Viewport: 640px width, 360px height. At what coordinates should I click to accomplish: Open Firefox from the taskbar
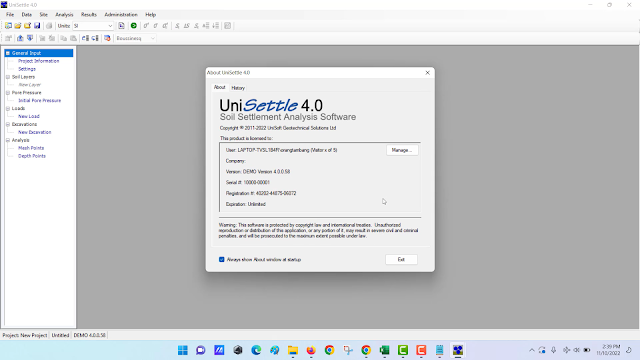pyautogui.click(x=311, y=350)
